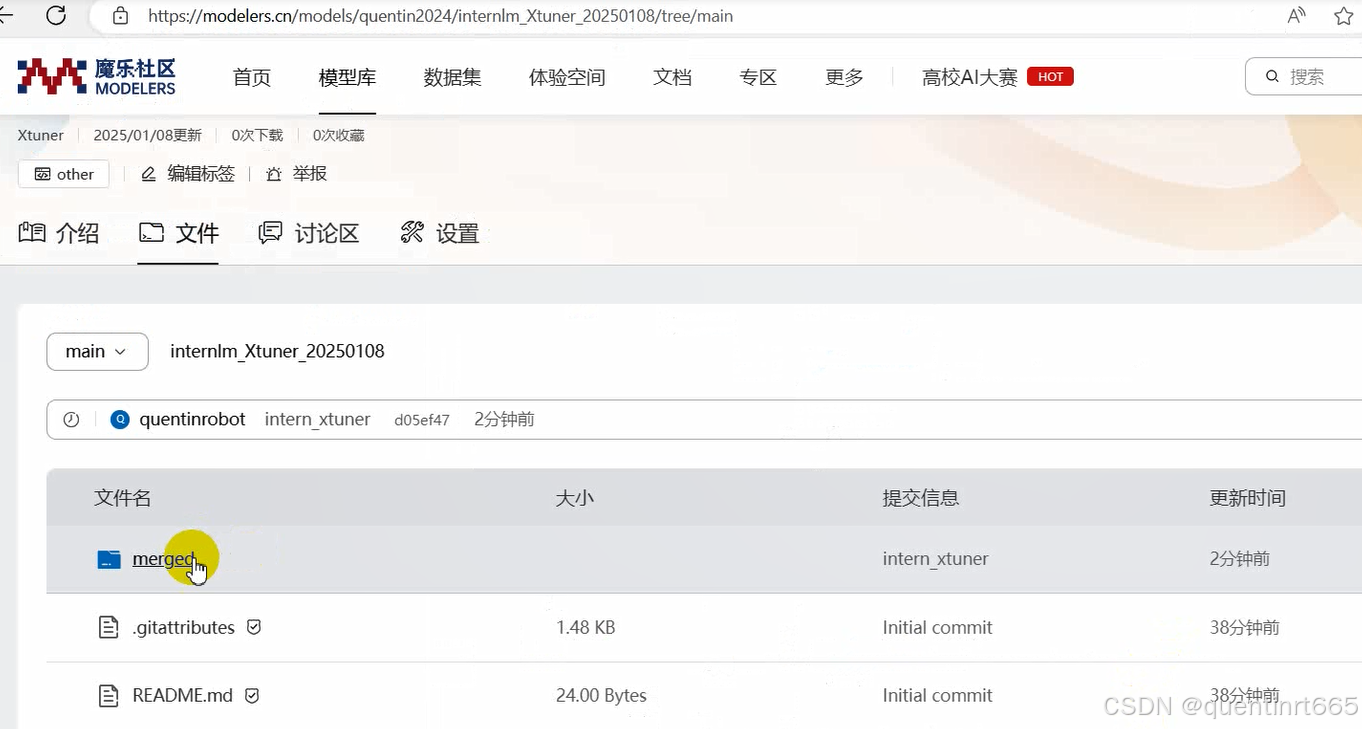1362x729 pixels.
Task: Click the quentinrobot user link
Action: click(192, 420)
